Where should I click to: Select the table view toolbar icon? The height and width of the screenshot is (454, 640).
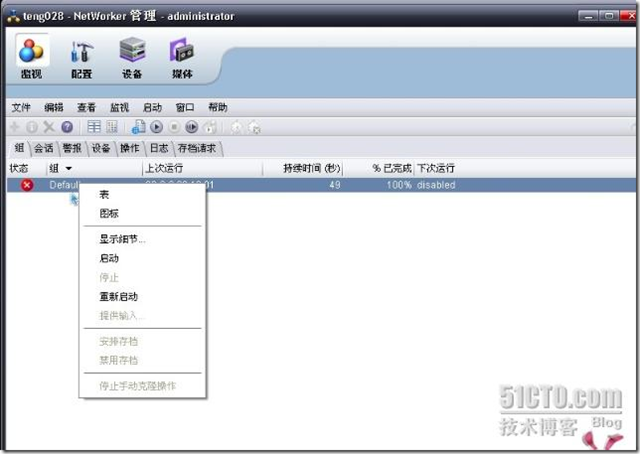94,127
